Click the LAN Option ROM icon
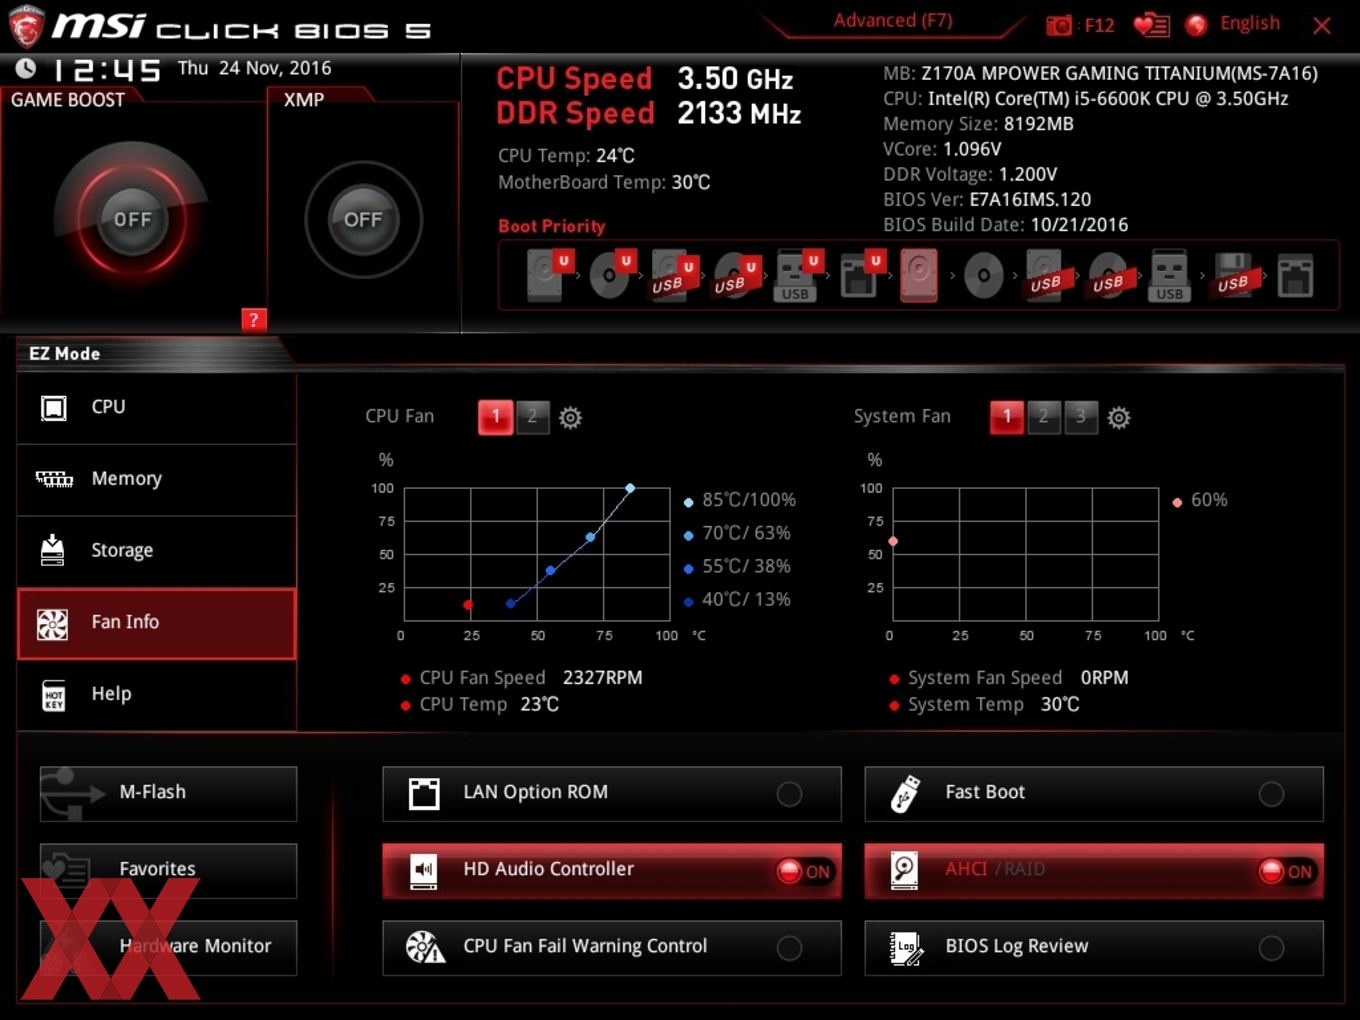The image size is (1360, 1020). click(x=424, y=793)
